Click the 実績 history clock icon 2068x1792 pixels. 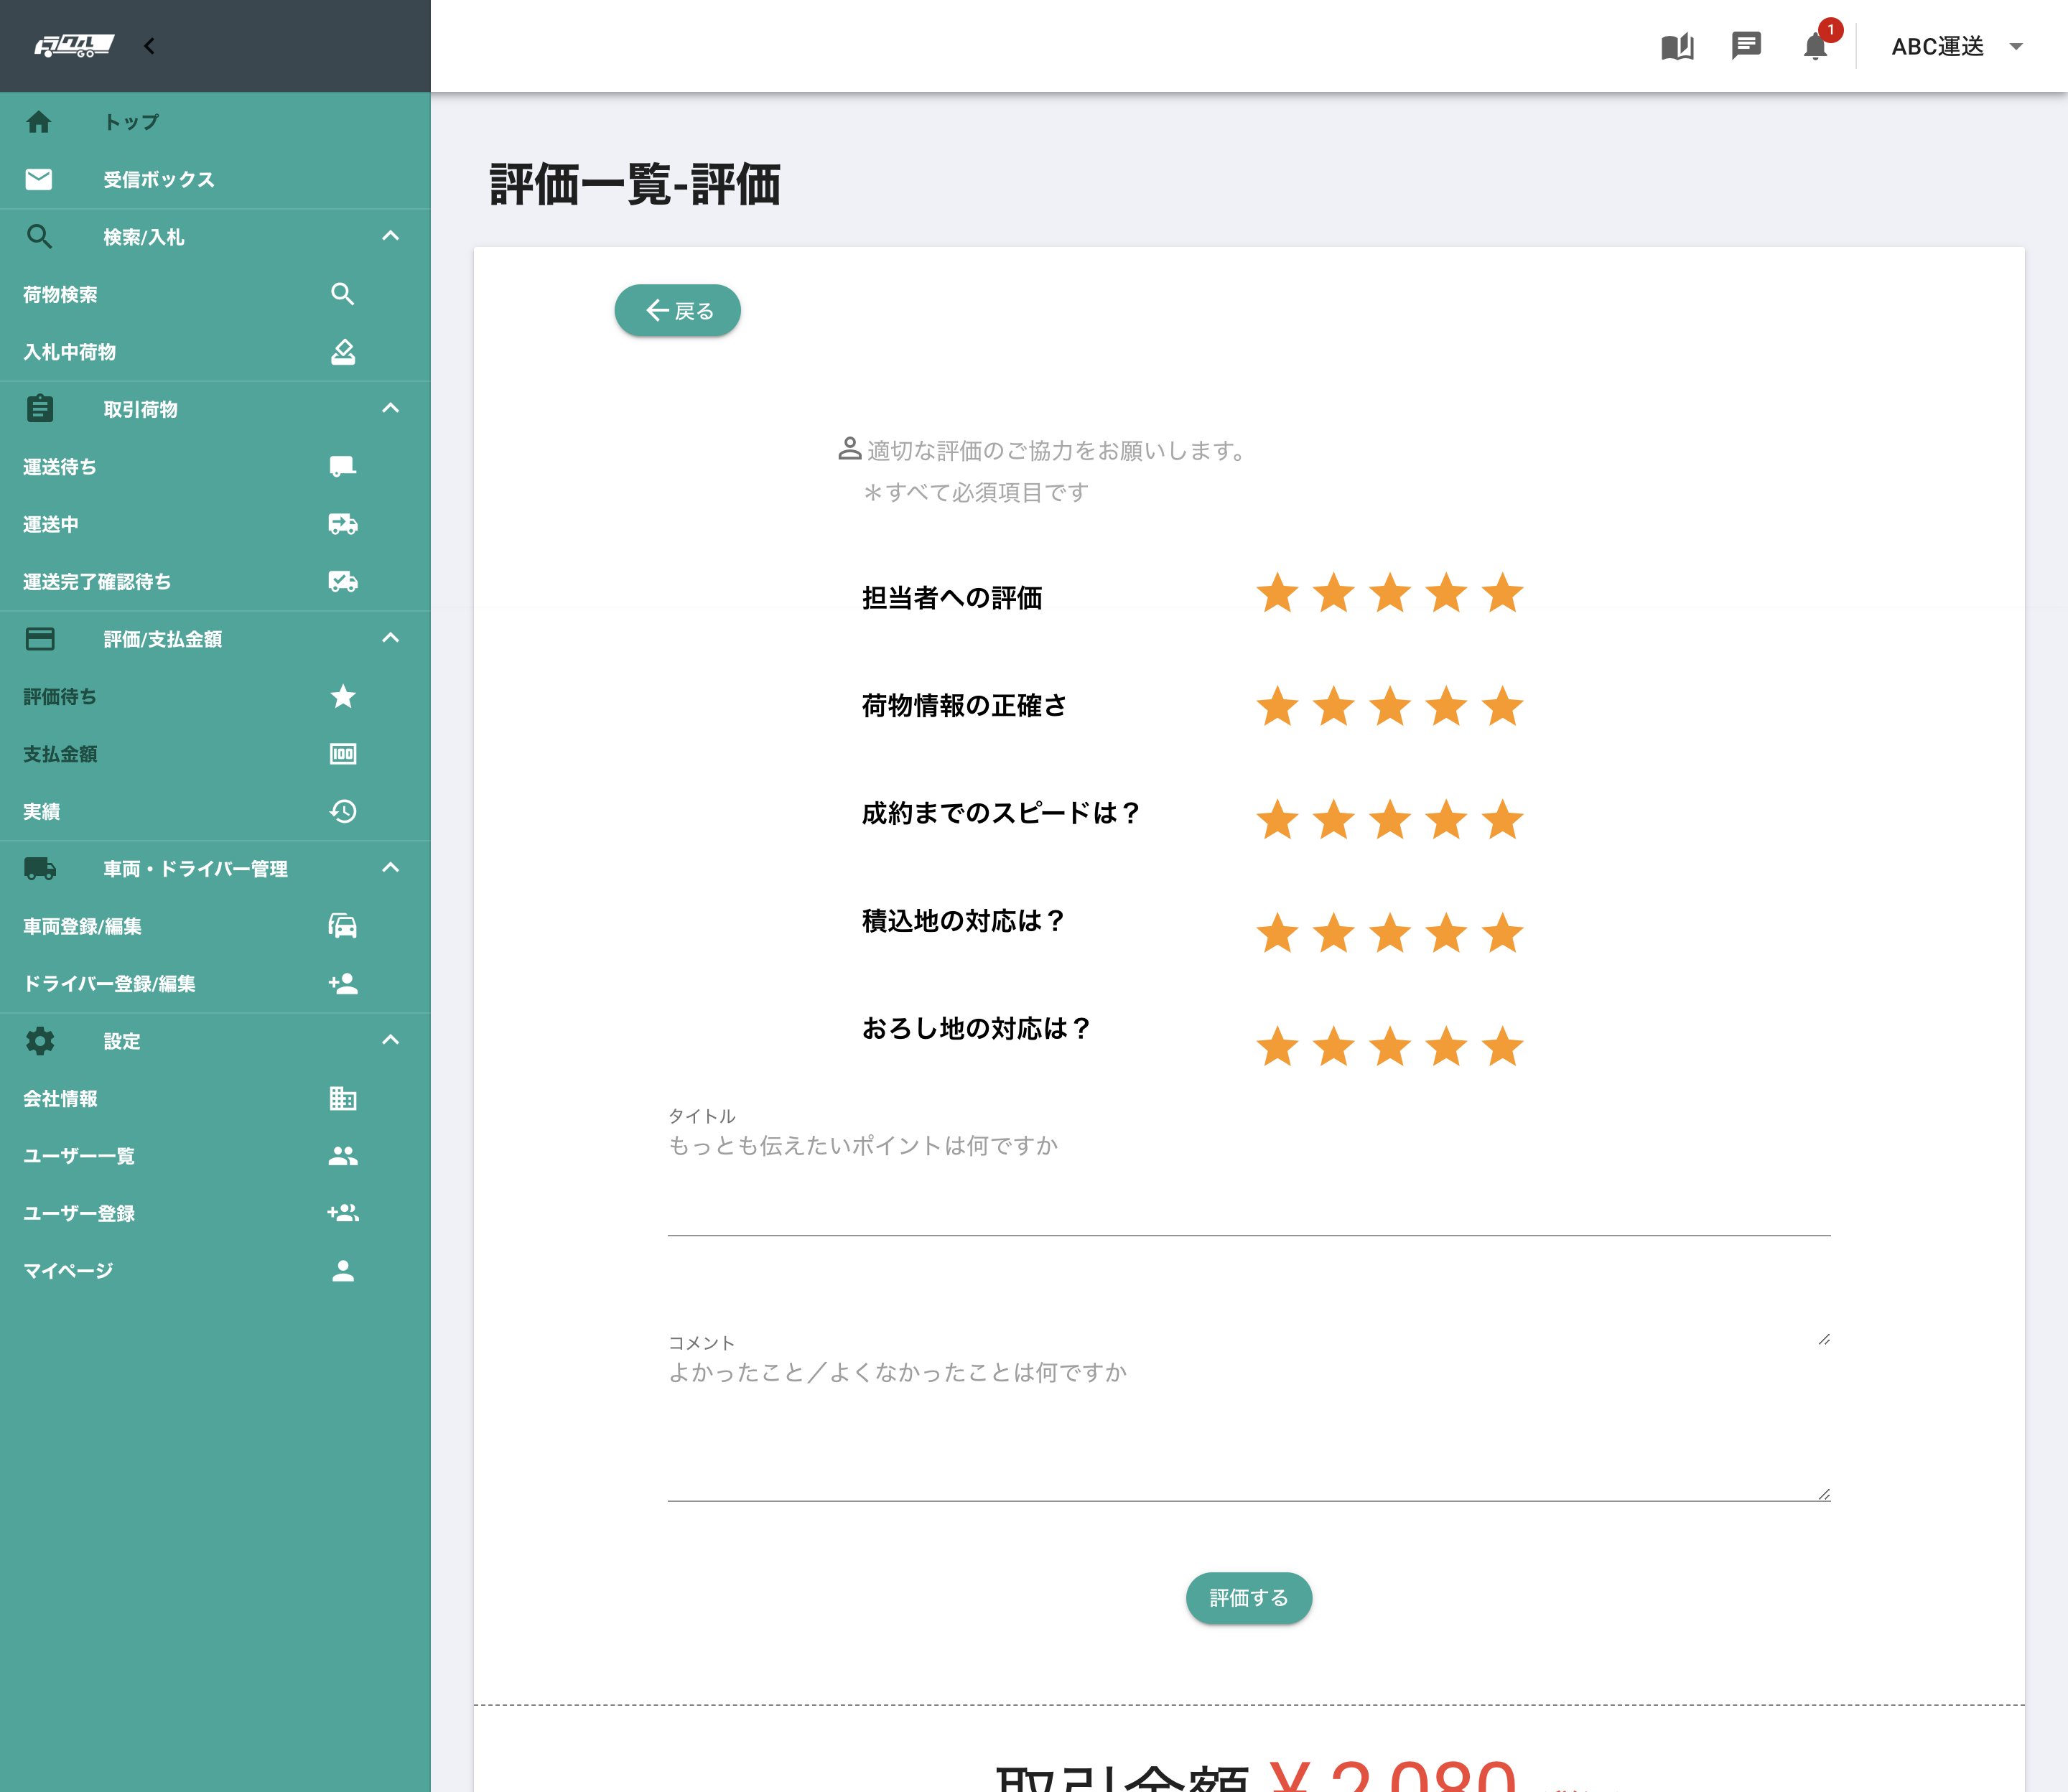click(342, 811)
